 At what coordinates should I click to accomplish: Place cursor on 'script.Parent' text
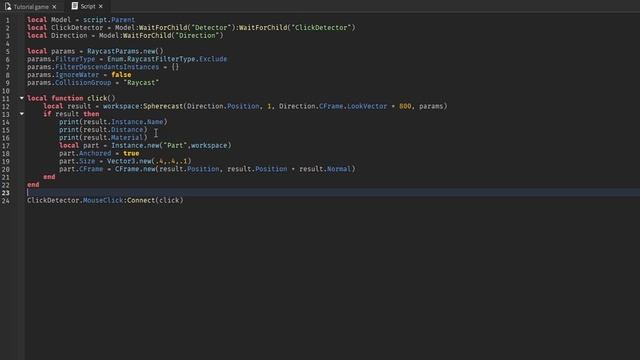(x=109, y=20)
